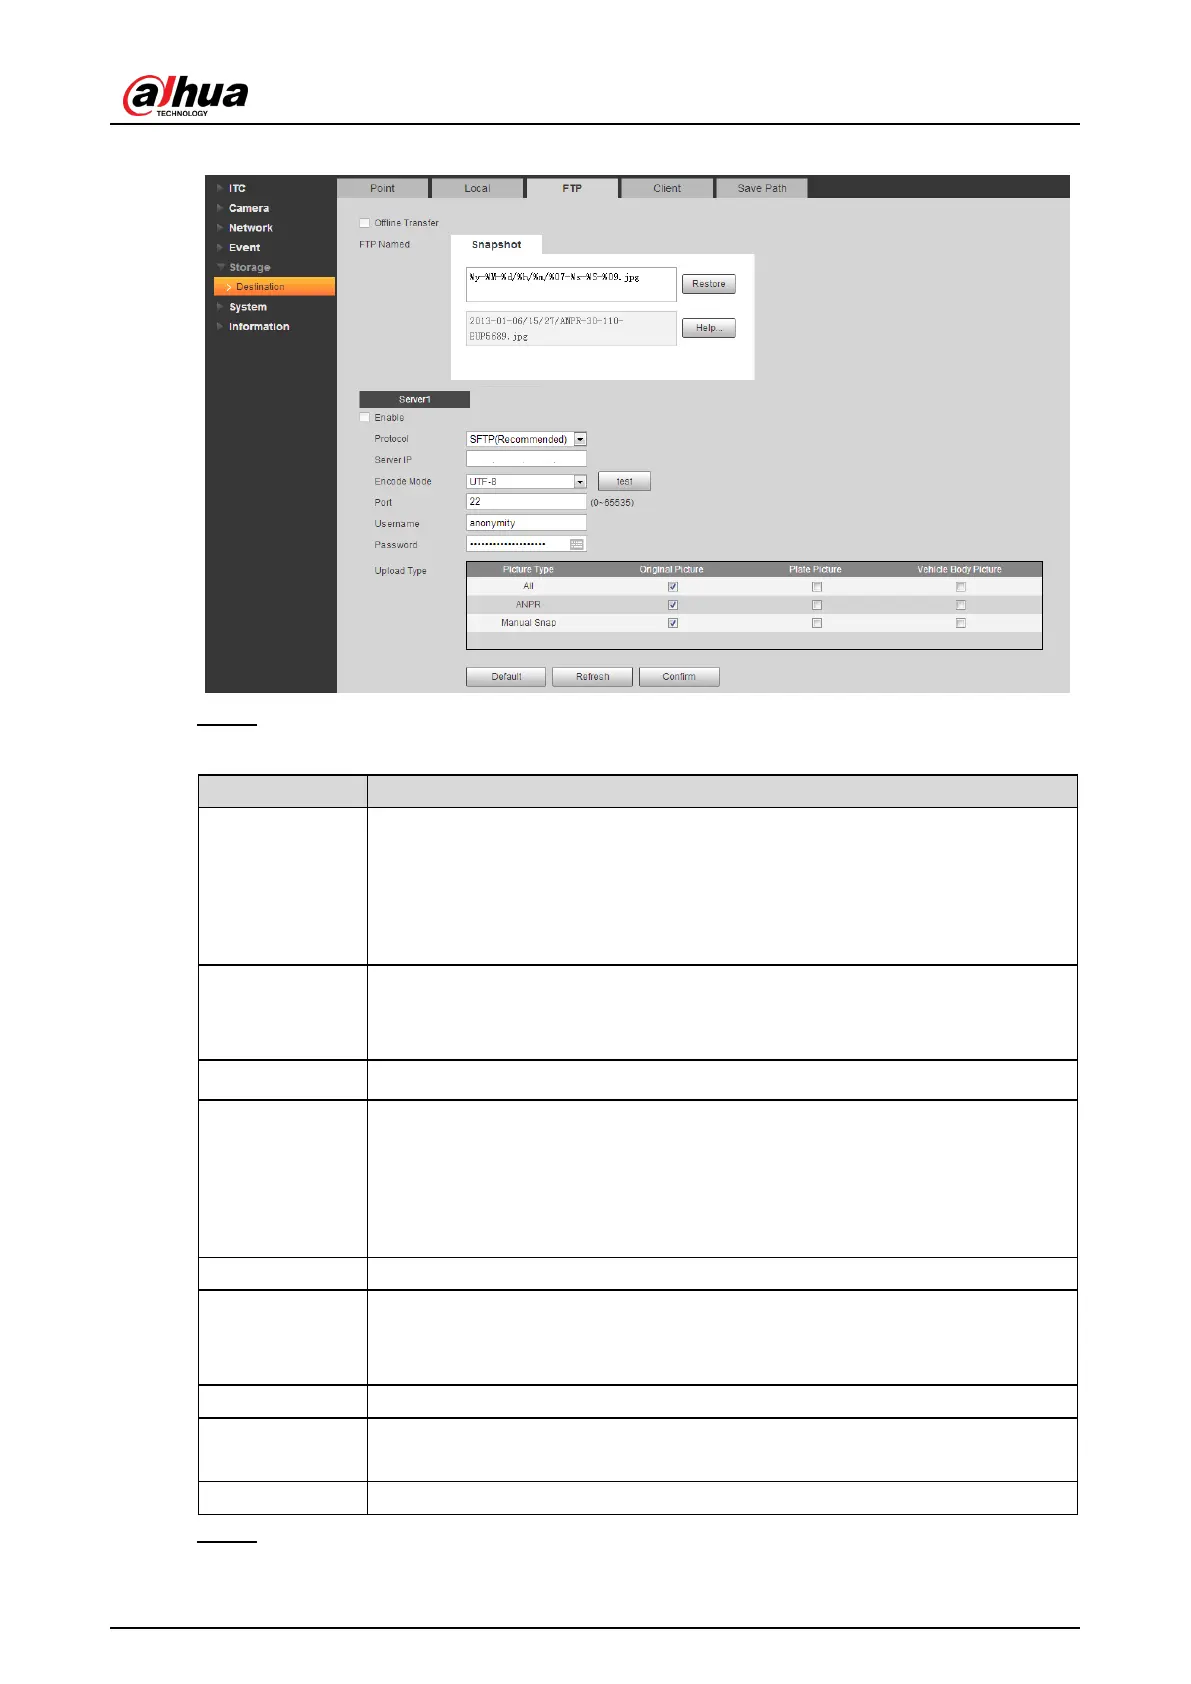Click the 'Vehicle Body Picture' column header

(960, 570)
